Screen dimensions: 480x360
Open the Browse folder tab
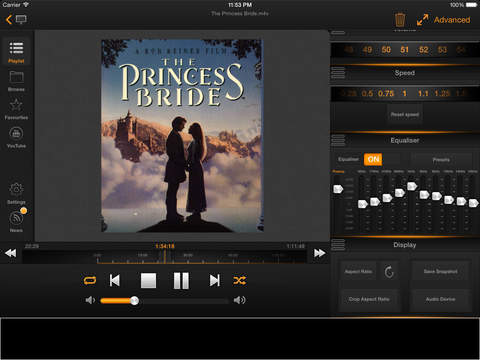16,81
